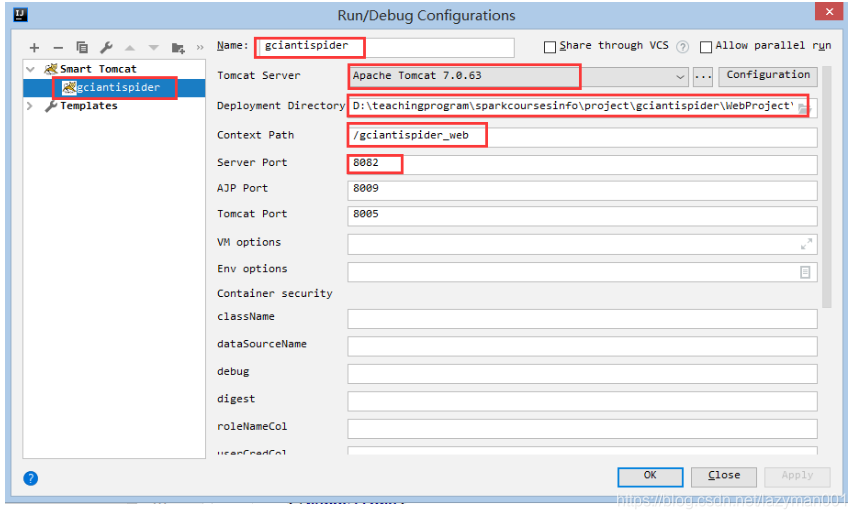Image resolution: width=856 pixels, height=519 pixels.
Task: Copy the selected configuration
Action: (x=82, y=47)
